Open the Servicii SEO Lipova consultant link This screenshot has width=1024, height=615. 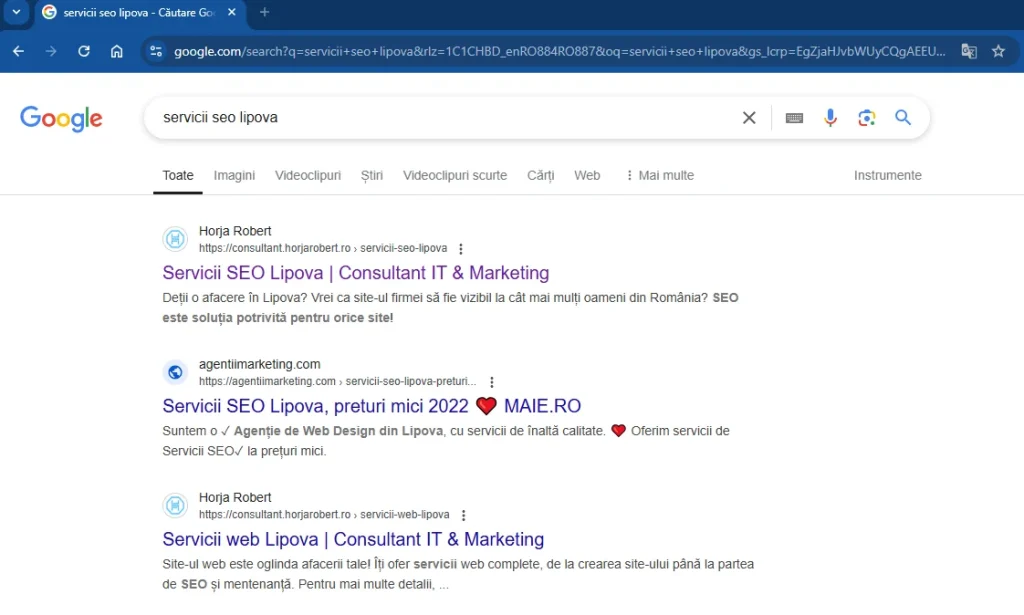(x=355, y=273)
